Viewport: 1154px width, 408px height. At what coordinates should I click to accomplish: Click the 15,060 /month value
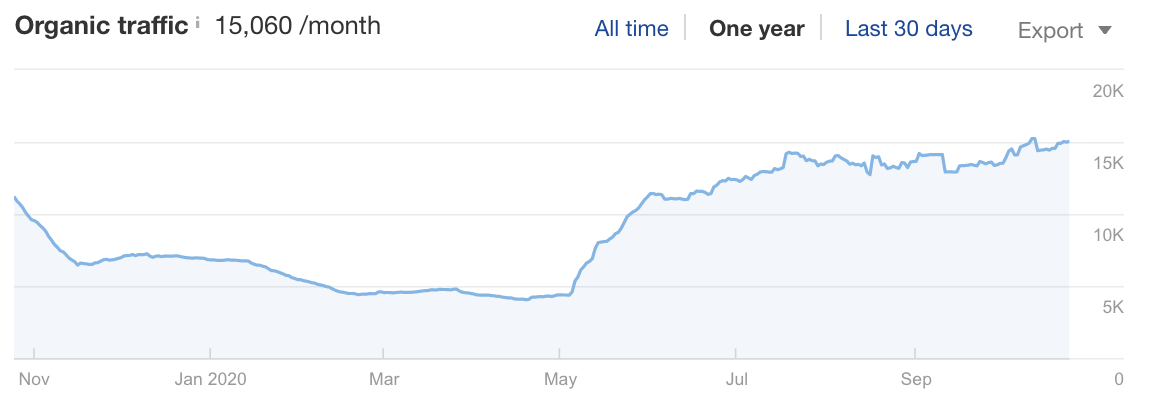(297, 26)
